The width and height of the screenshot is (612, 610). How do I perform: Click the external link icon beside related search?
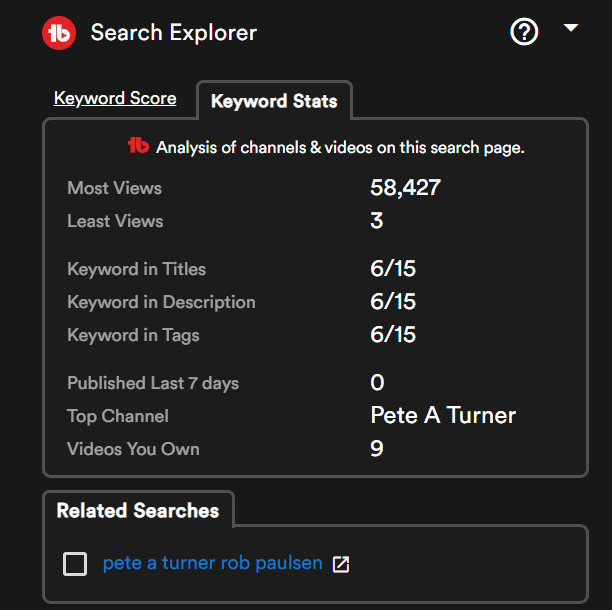click(x=341, y=564)
